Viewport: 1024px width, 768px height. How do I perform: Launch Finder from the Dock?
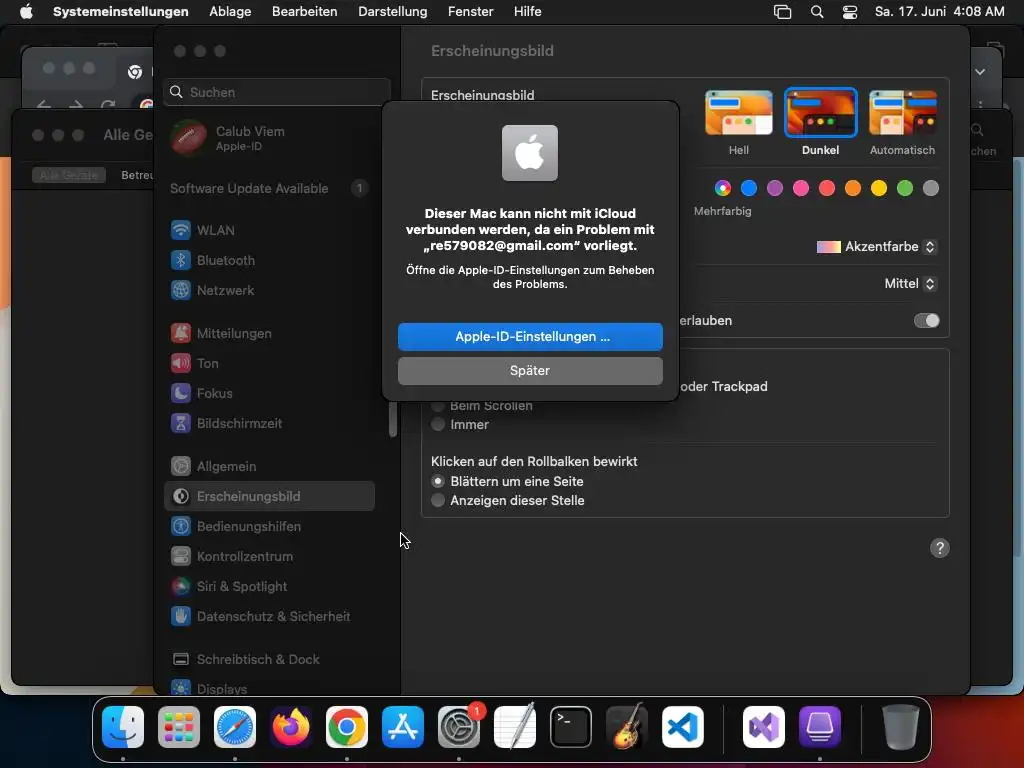point(123,727)
